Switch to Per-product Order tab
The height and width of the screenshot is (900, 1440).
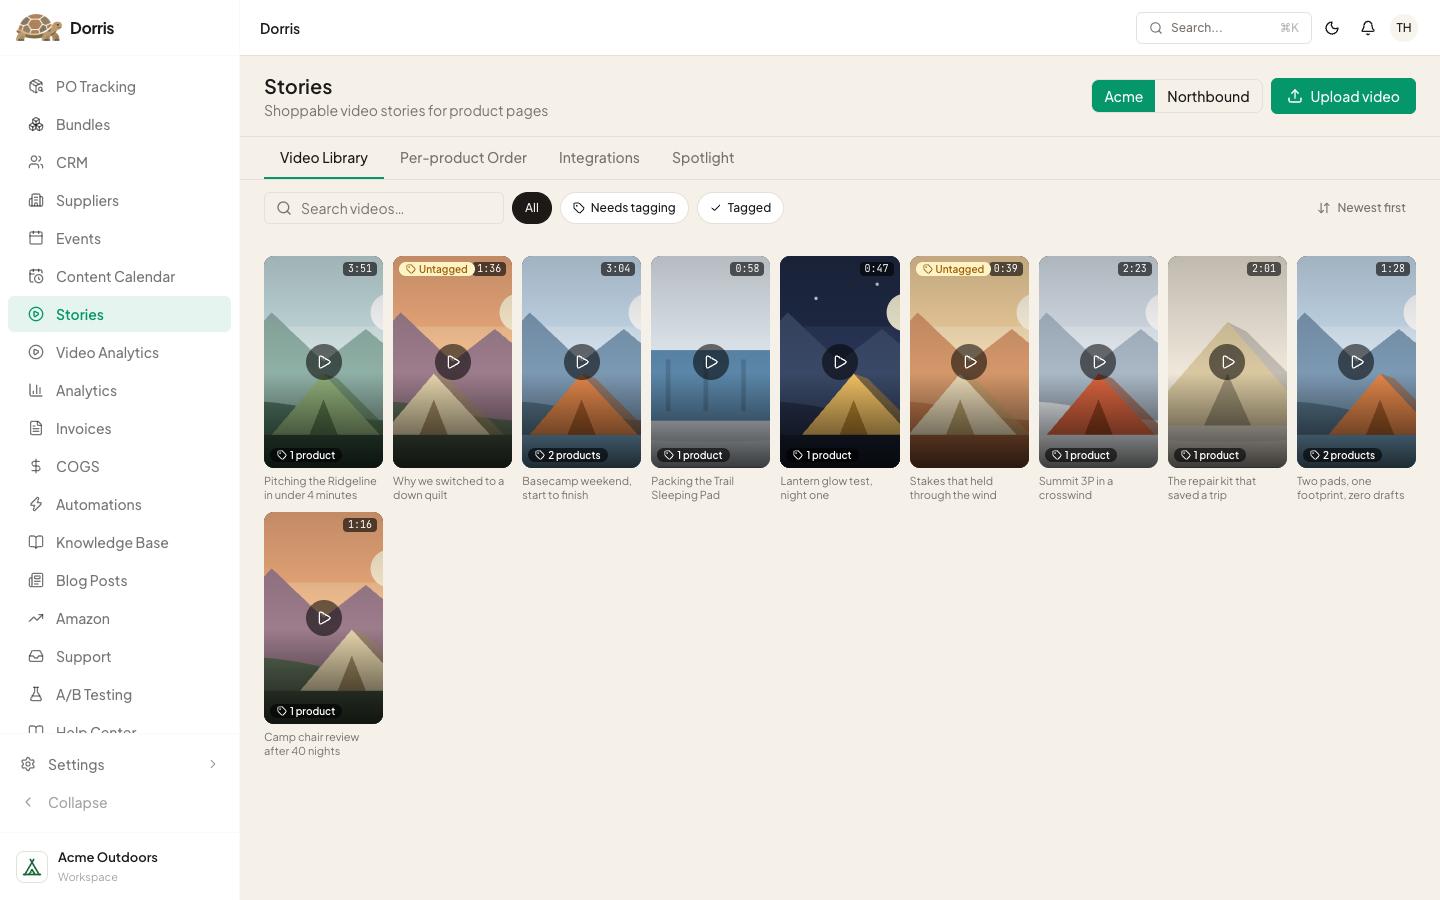click(463, 158)
